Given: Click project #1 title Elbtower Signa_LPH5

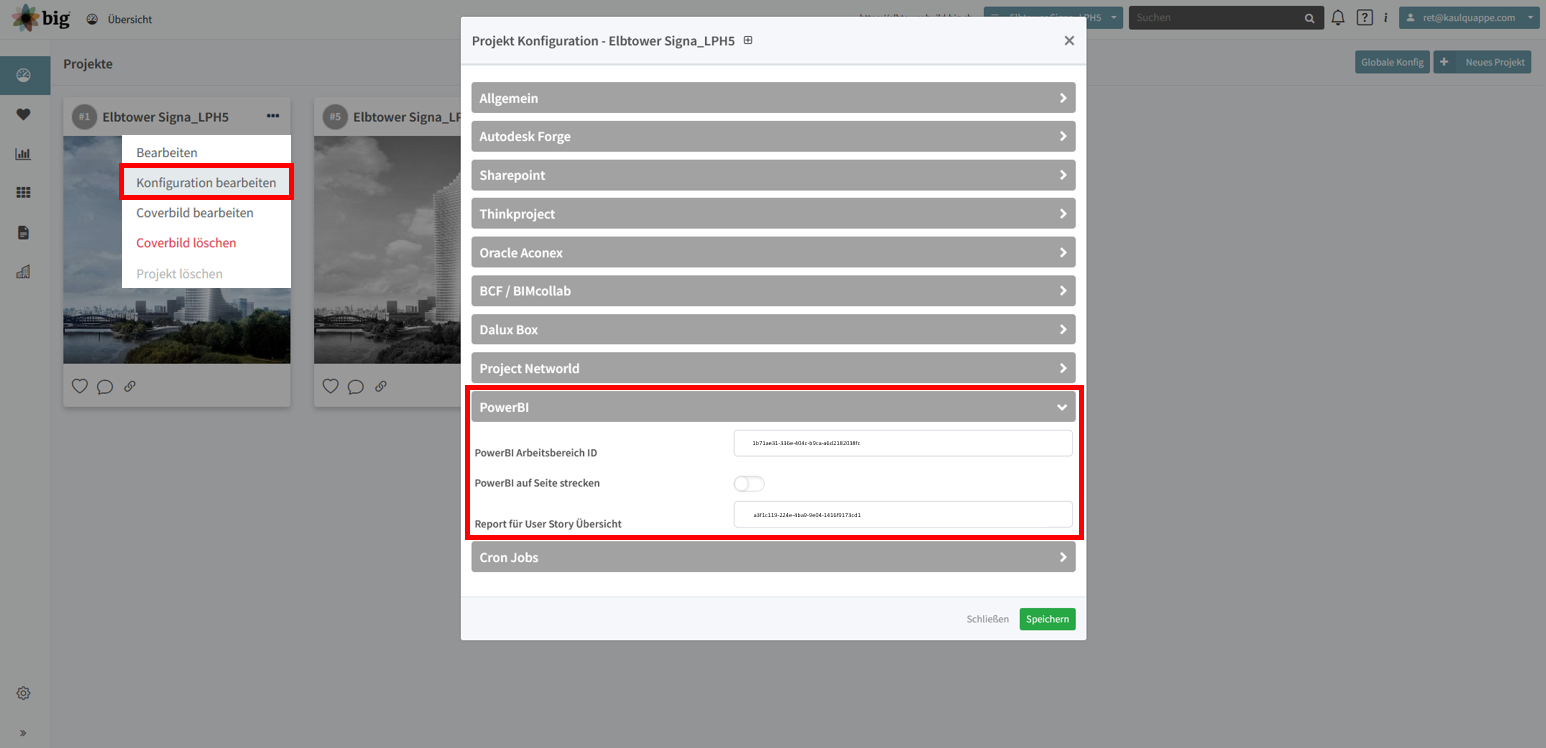Looking at the screenshot, I should coord(166,117).
